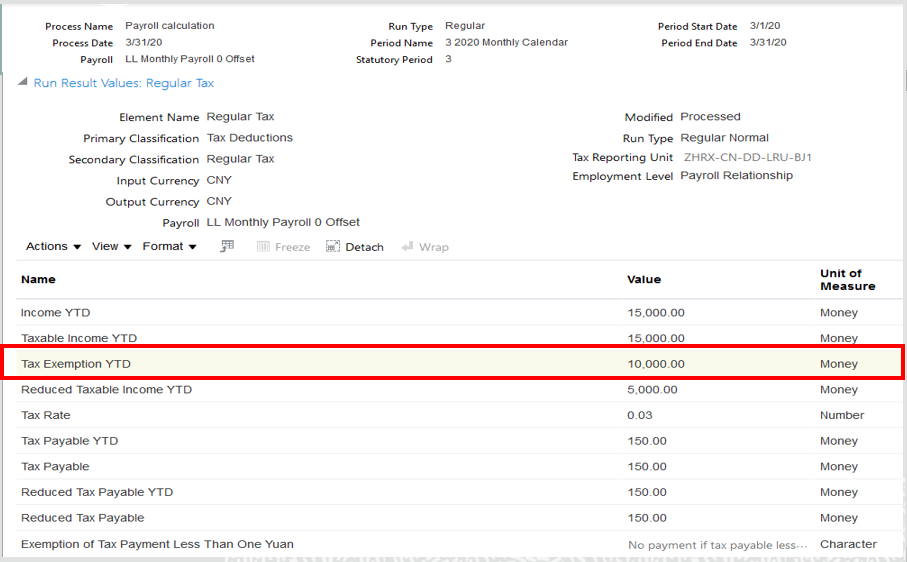The width and height of the screenshot is (907, 562).
Task: Click the 10,000.00 Tax Exemption YTD value
Action: click(656, 364)
